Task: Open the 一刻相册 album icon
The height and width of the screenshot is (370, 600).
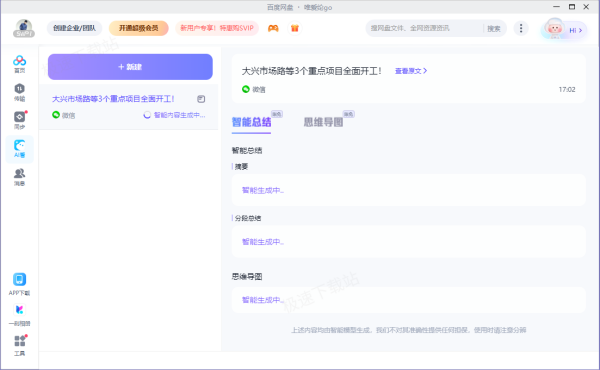Action: [x=20, y=315]
